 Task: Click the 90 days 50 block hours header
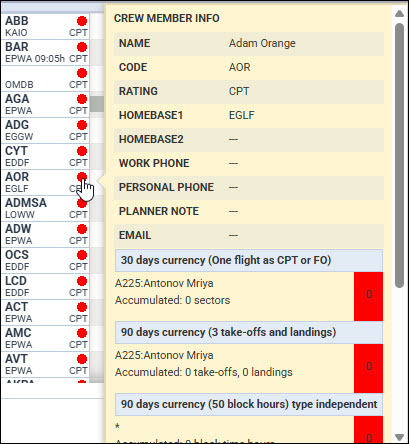click(249, 404)
